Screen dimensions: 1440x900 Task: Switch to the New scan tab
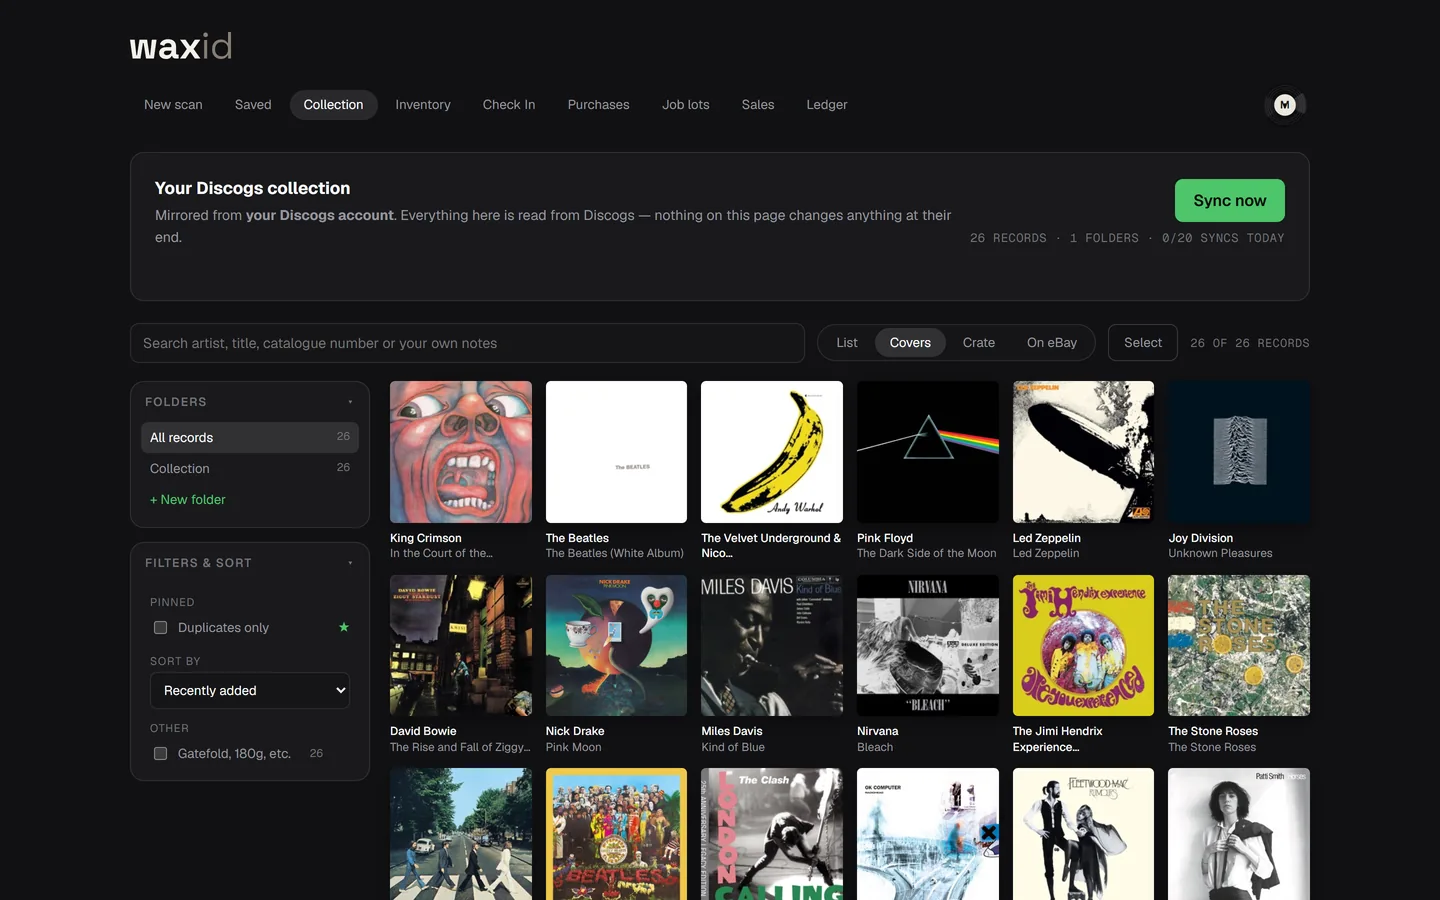click(x=173, y=105)
